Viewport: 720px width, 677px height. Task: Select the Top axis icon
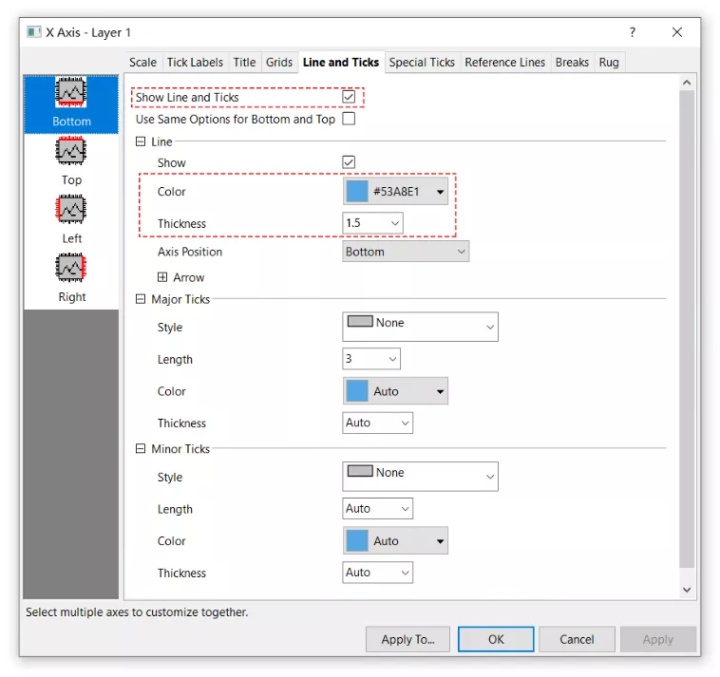(71, 151)
